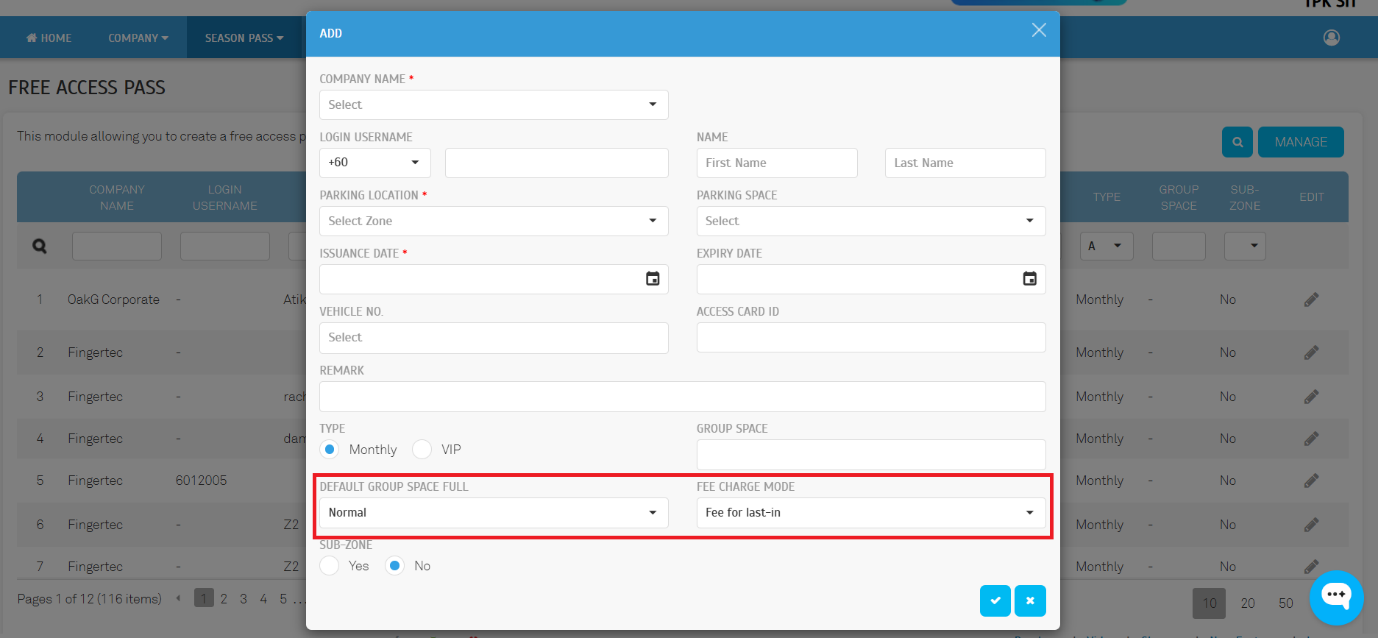Cancel the form with the blue X button

tap(1030, 600)
